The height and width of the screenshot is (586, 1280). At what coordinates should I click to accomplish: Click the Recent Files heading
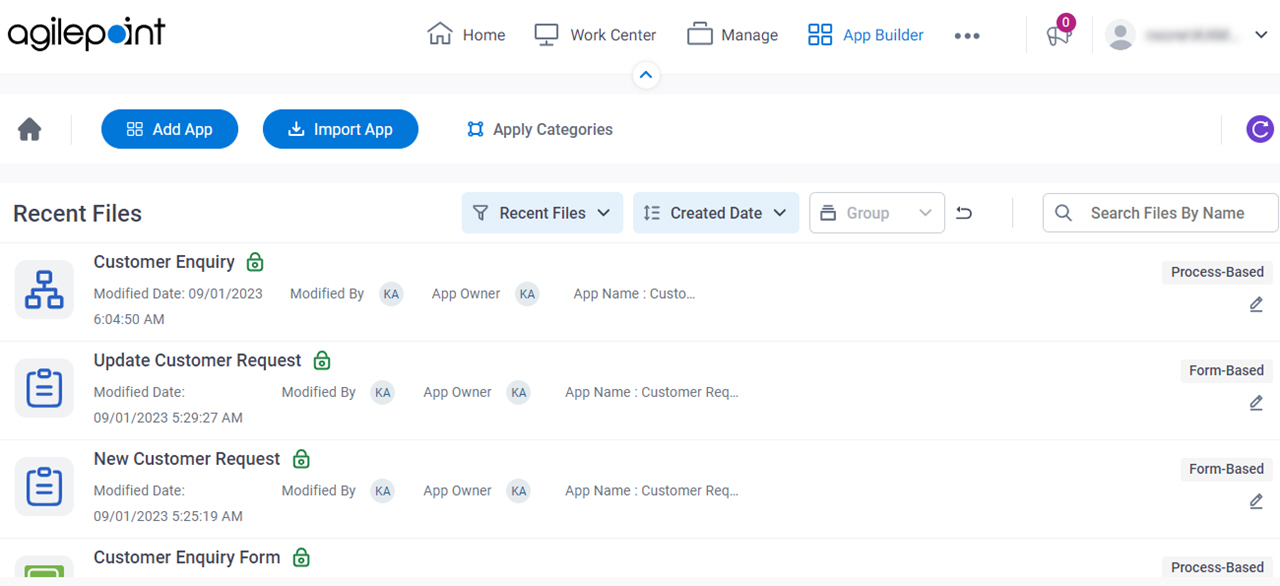pos(78,213)
